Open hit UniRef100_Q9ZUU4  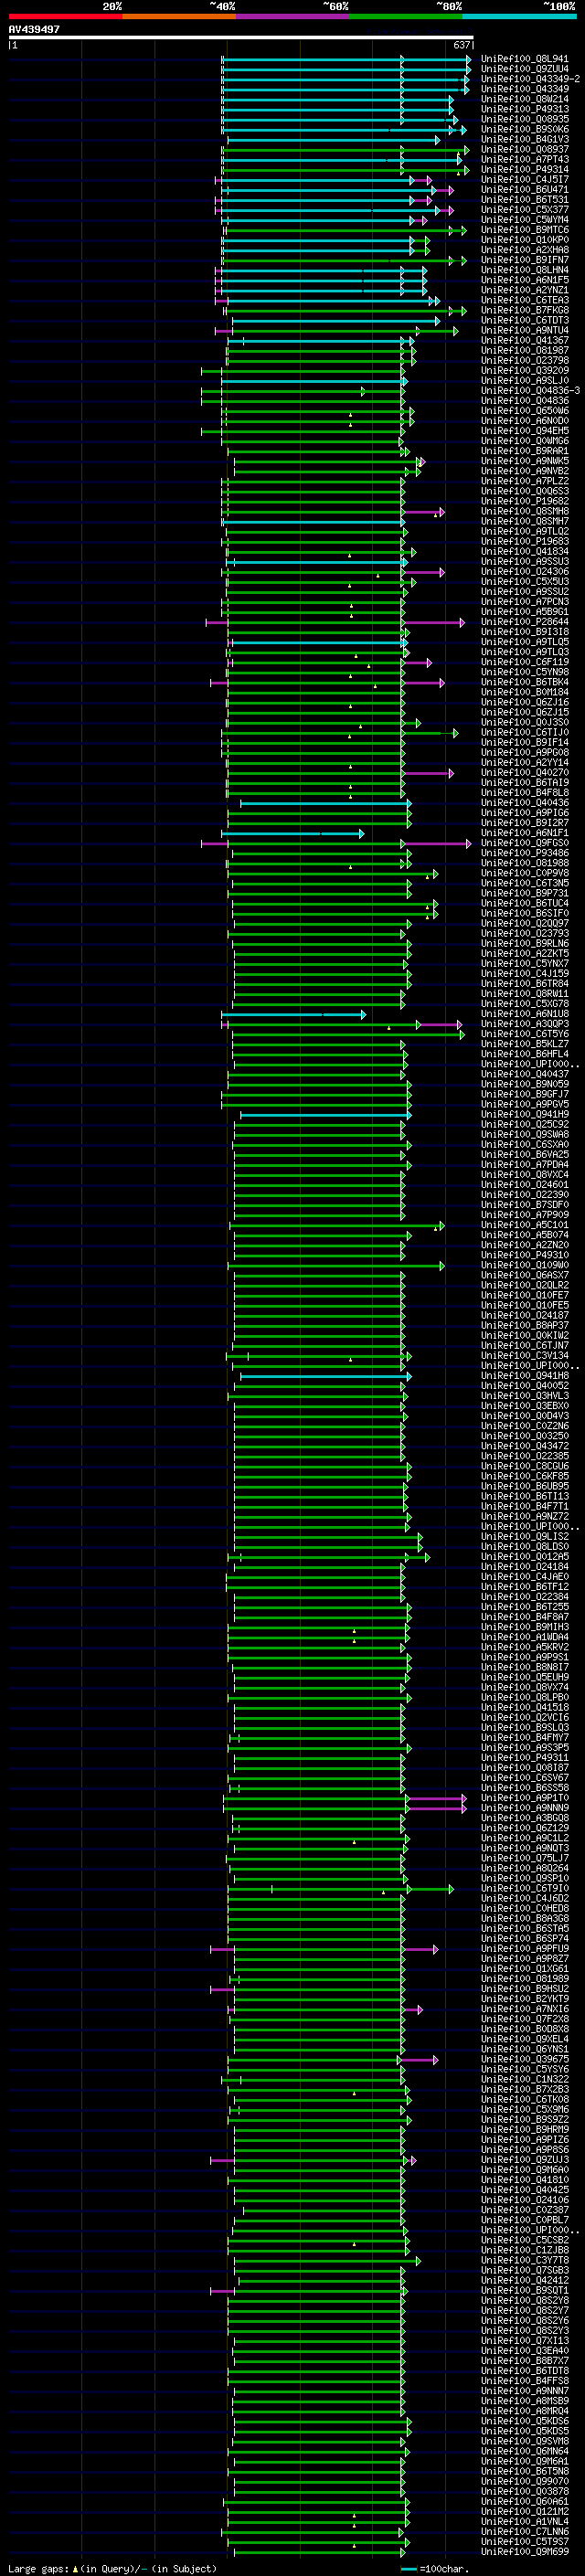point(525,69)
